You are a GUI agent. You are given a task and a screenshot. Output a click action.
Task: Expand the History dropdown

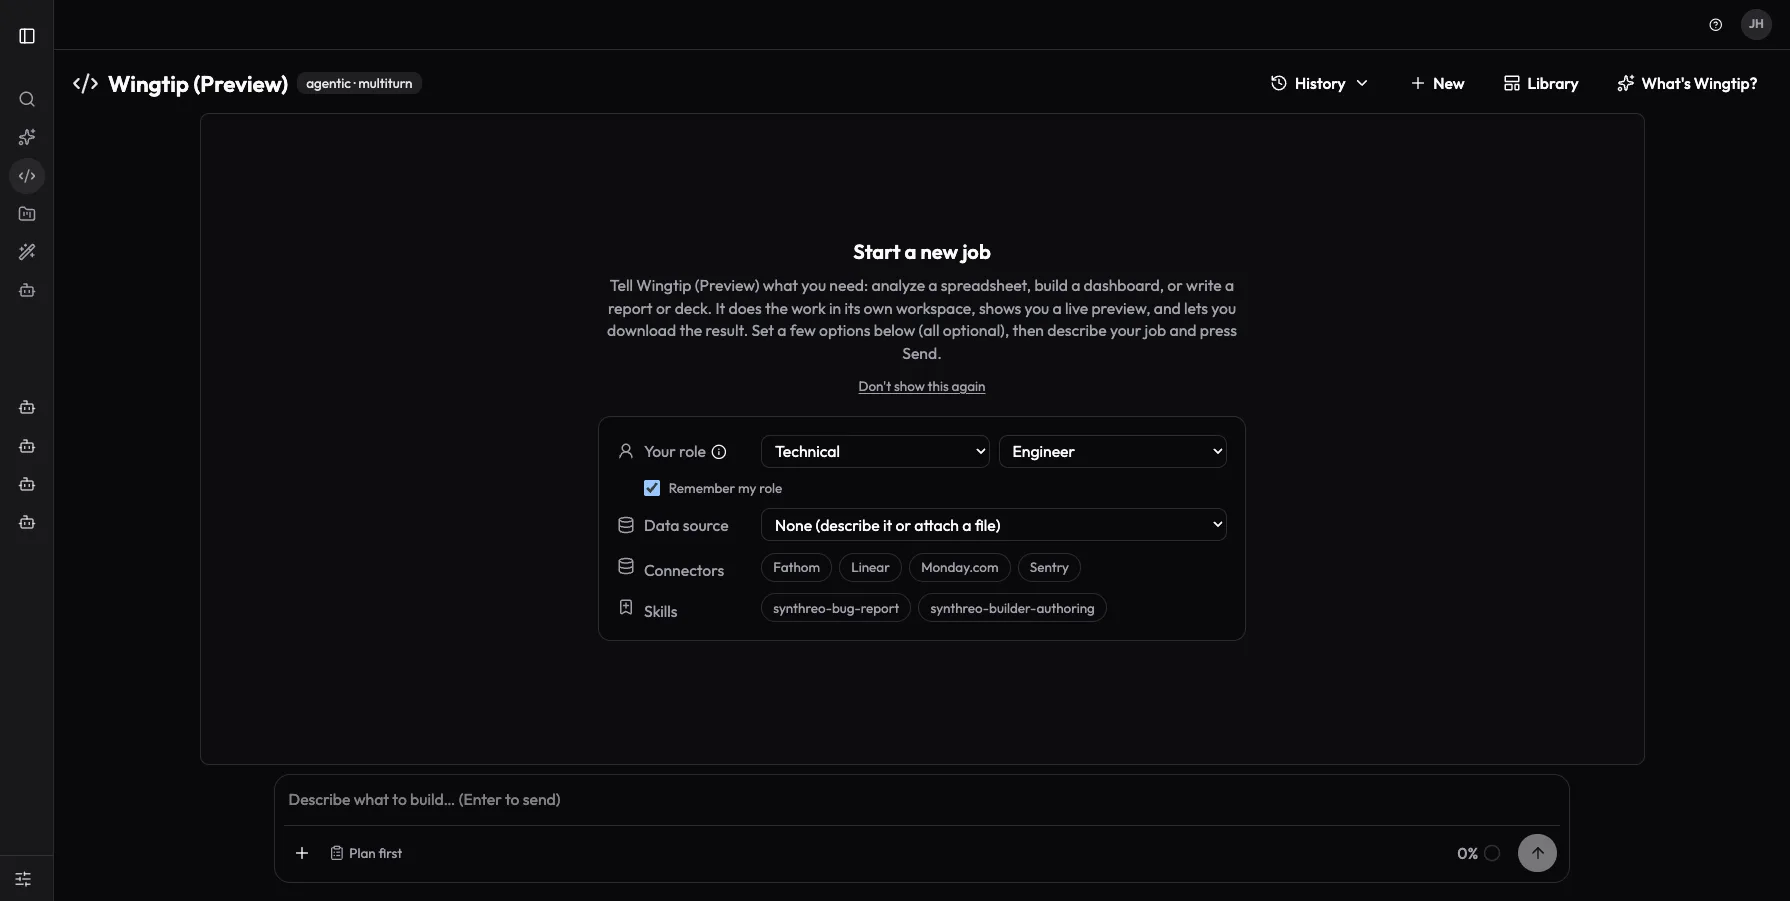pyautogui.click(x=1319, y=84)
